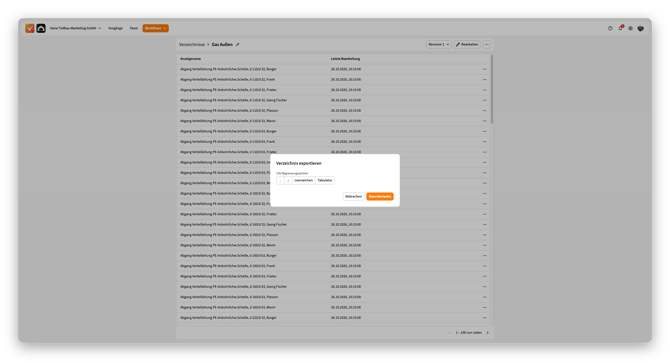Click the 1 - 100 von vielen page text
Viewport: 670px width, 363px height.
[x=468, y=333]
